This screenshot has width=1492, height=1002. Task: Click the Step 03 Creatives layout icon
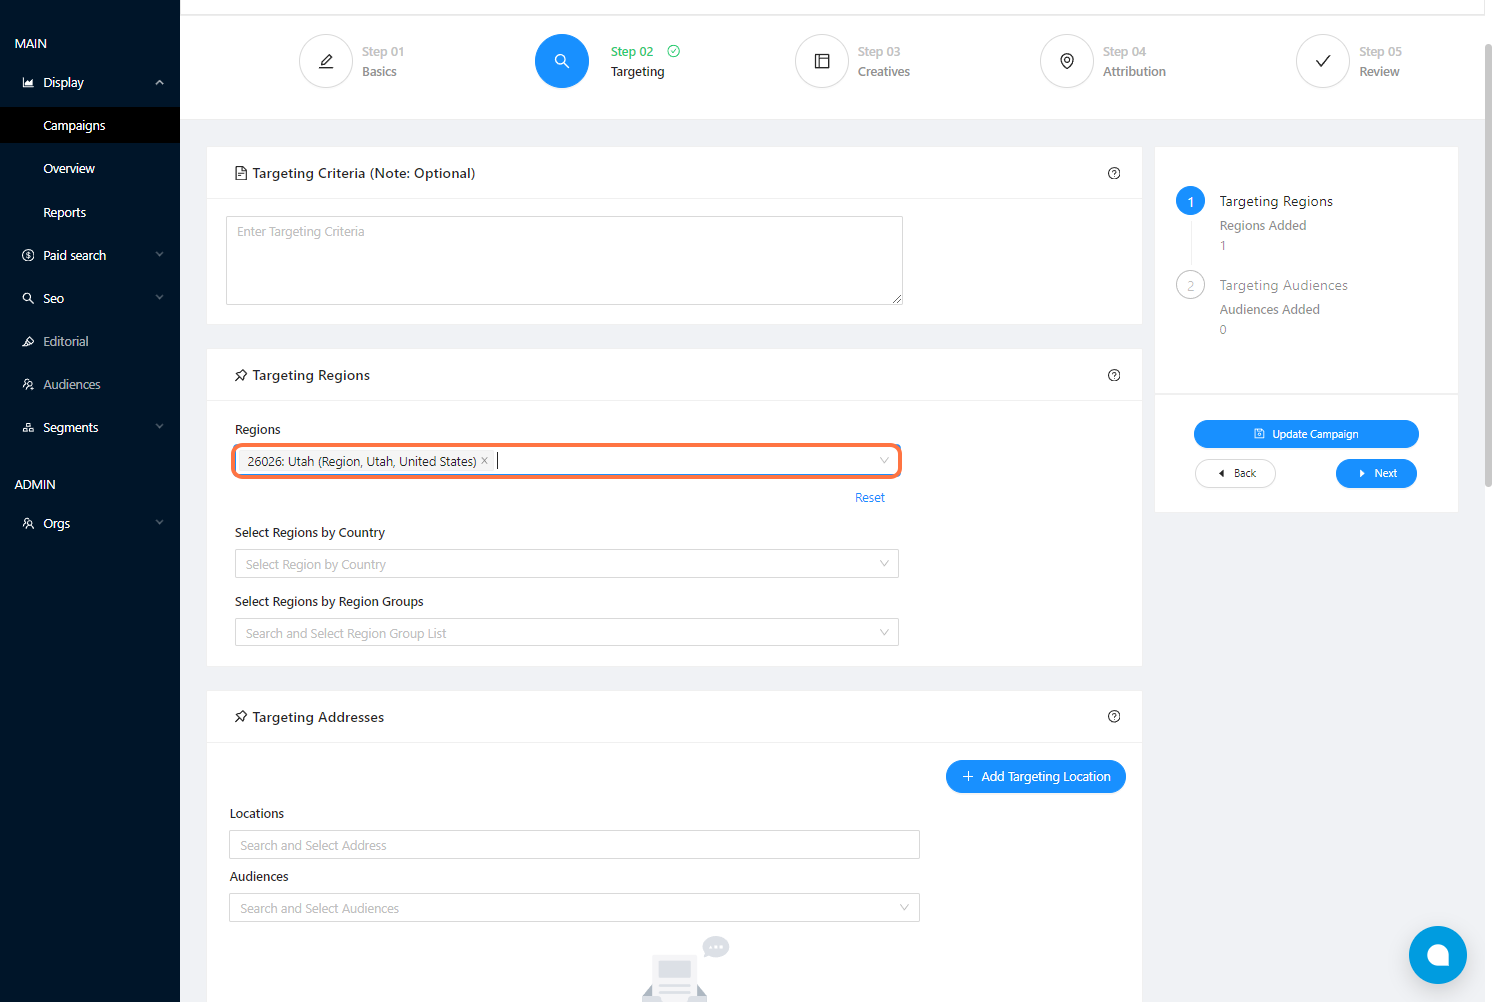pos(822,61)
